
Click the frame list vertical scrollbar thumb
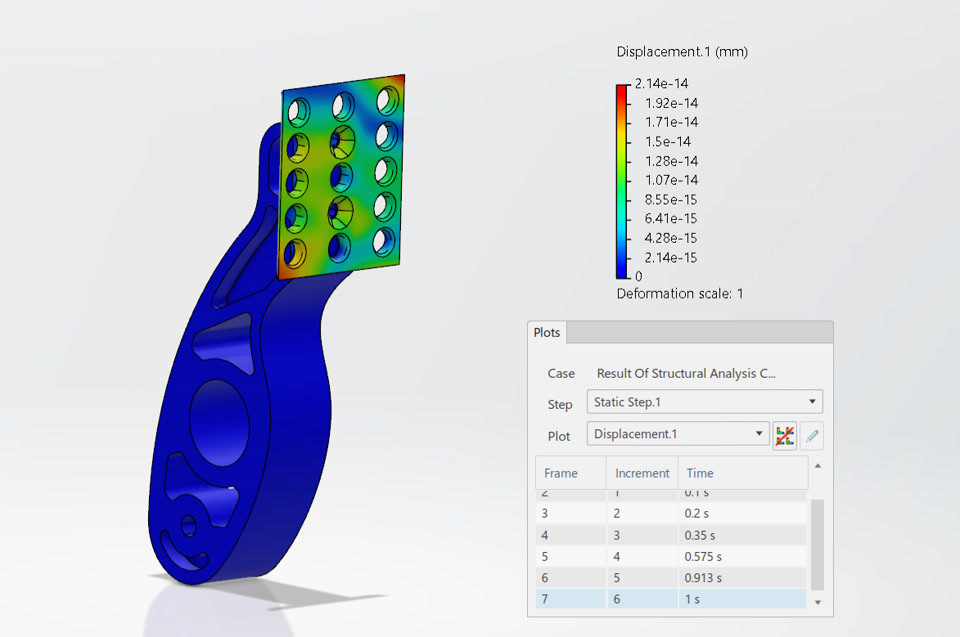coord(817,544)
